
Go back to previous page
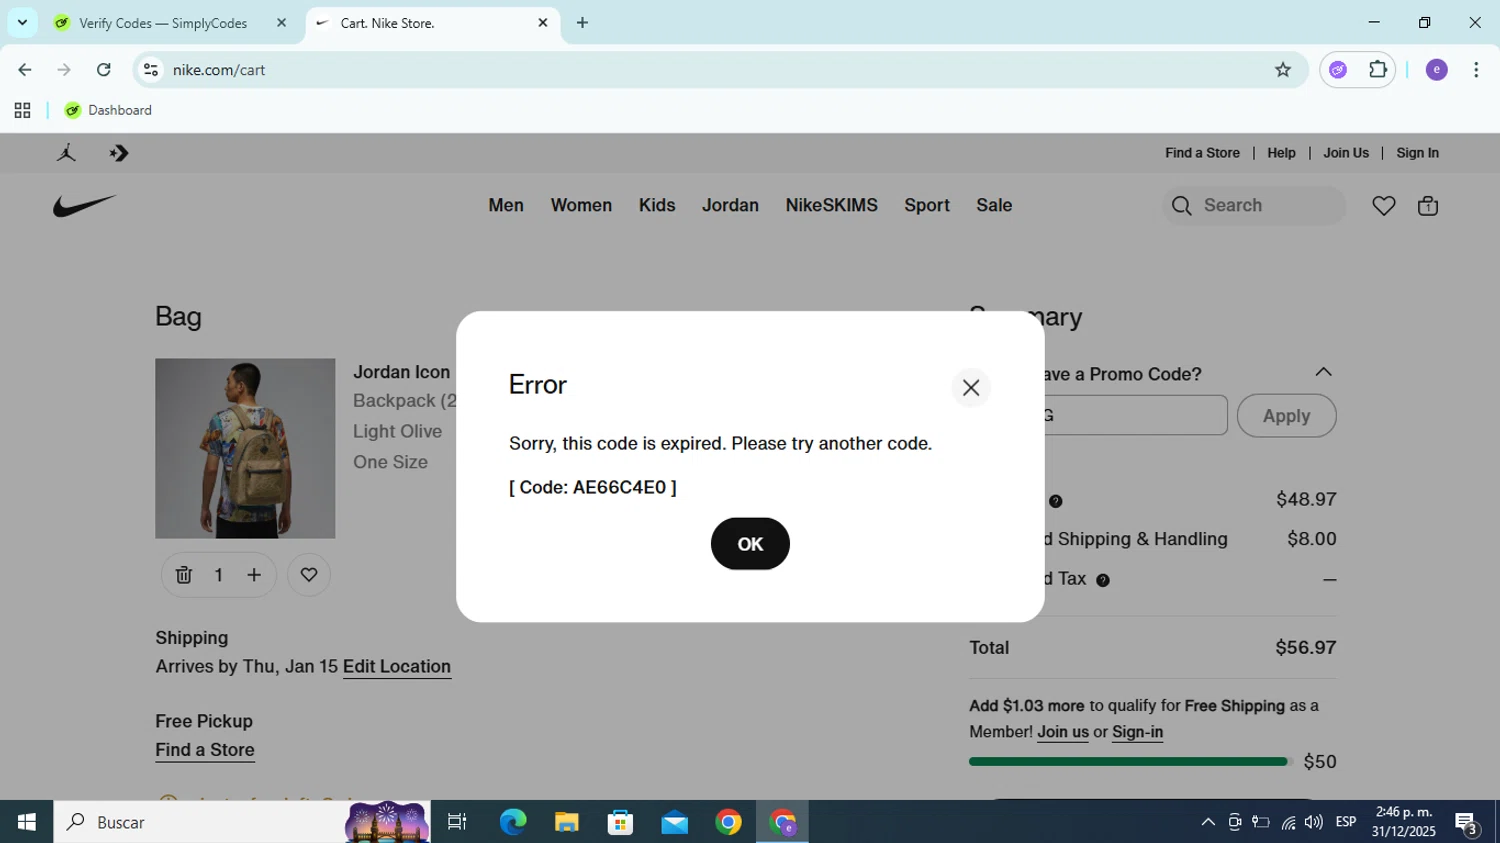point(25,70)
